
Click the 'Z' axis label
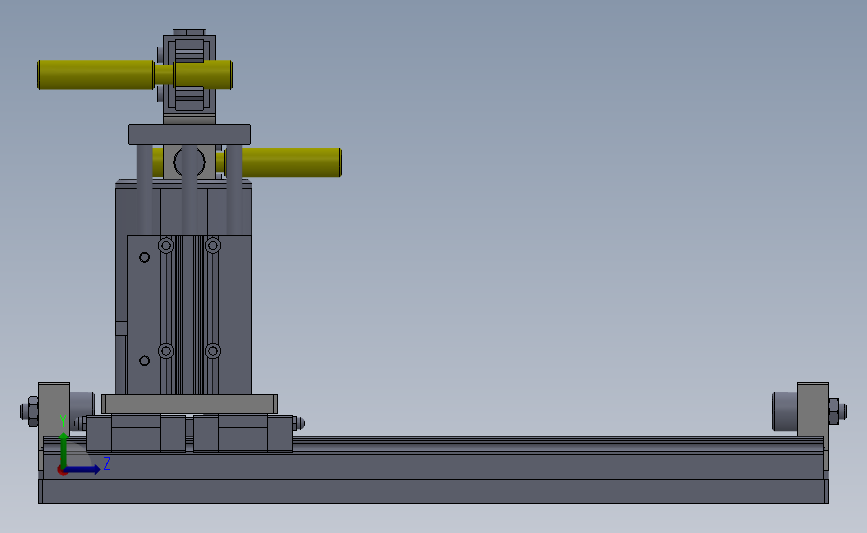point(107,463)
